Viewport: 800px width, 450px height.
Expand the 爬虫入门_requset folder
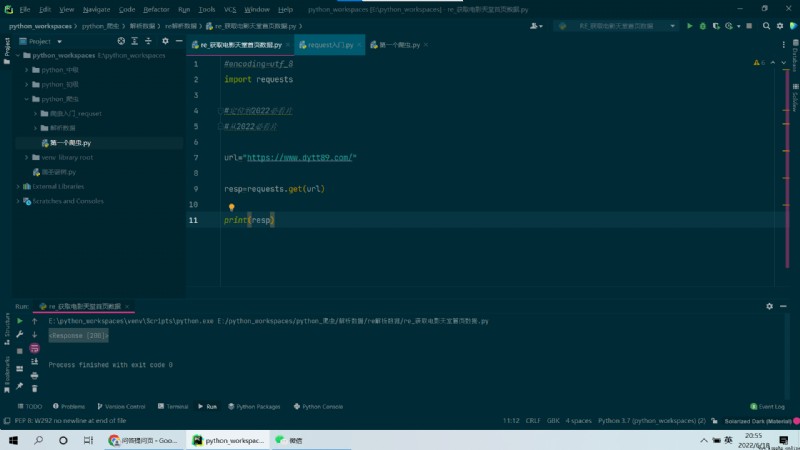coord(35,113)
